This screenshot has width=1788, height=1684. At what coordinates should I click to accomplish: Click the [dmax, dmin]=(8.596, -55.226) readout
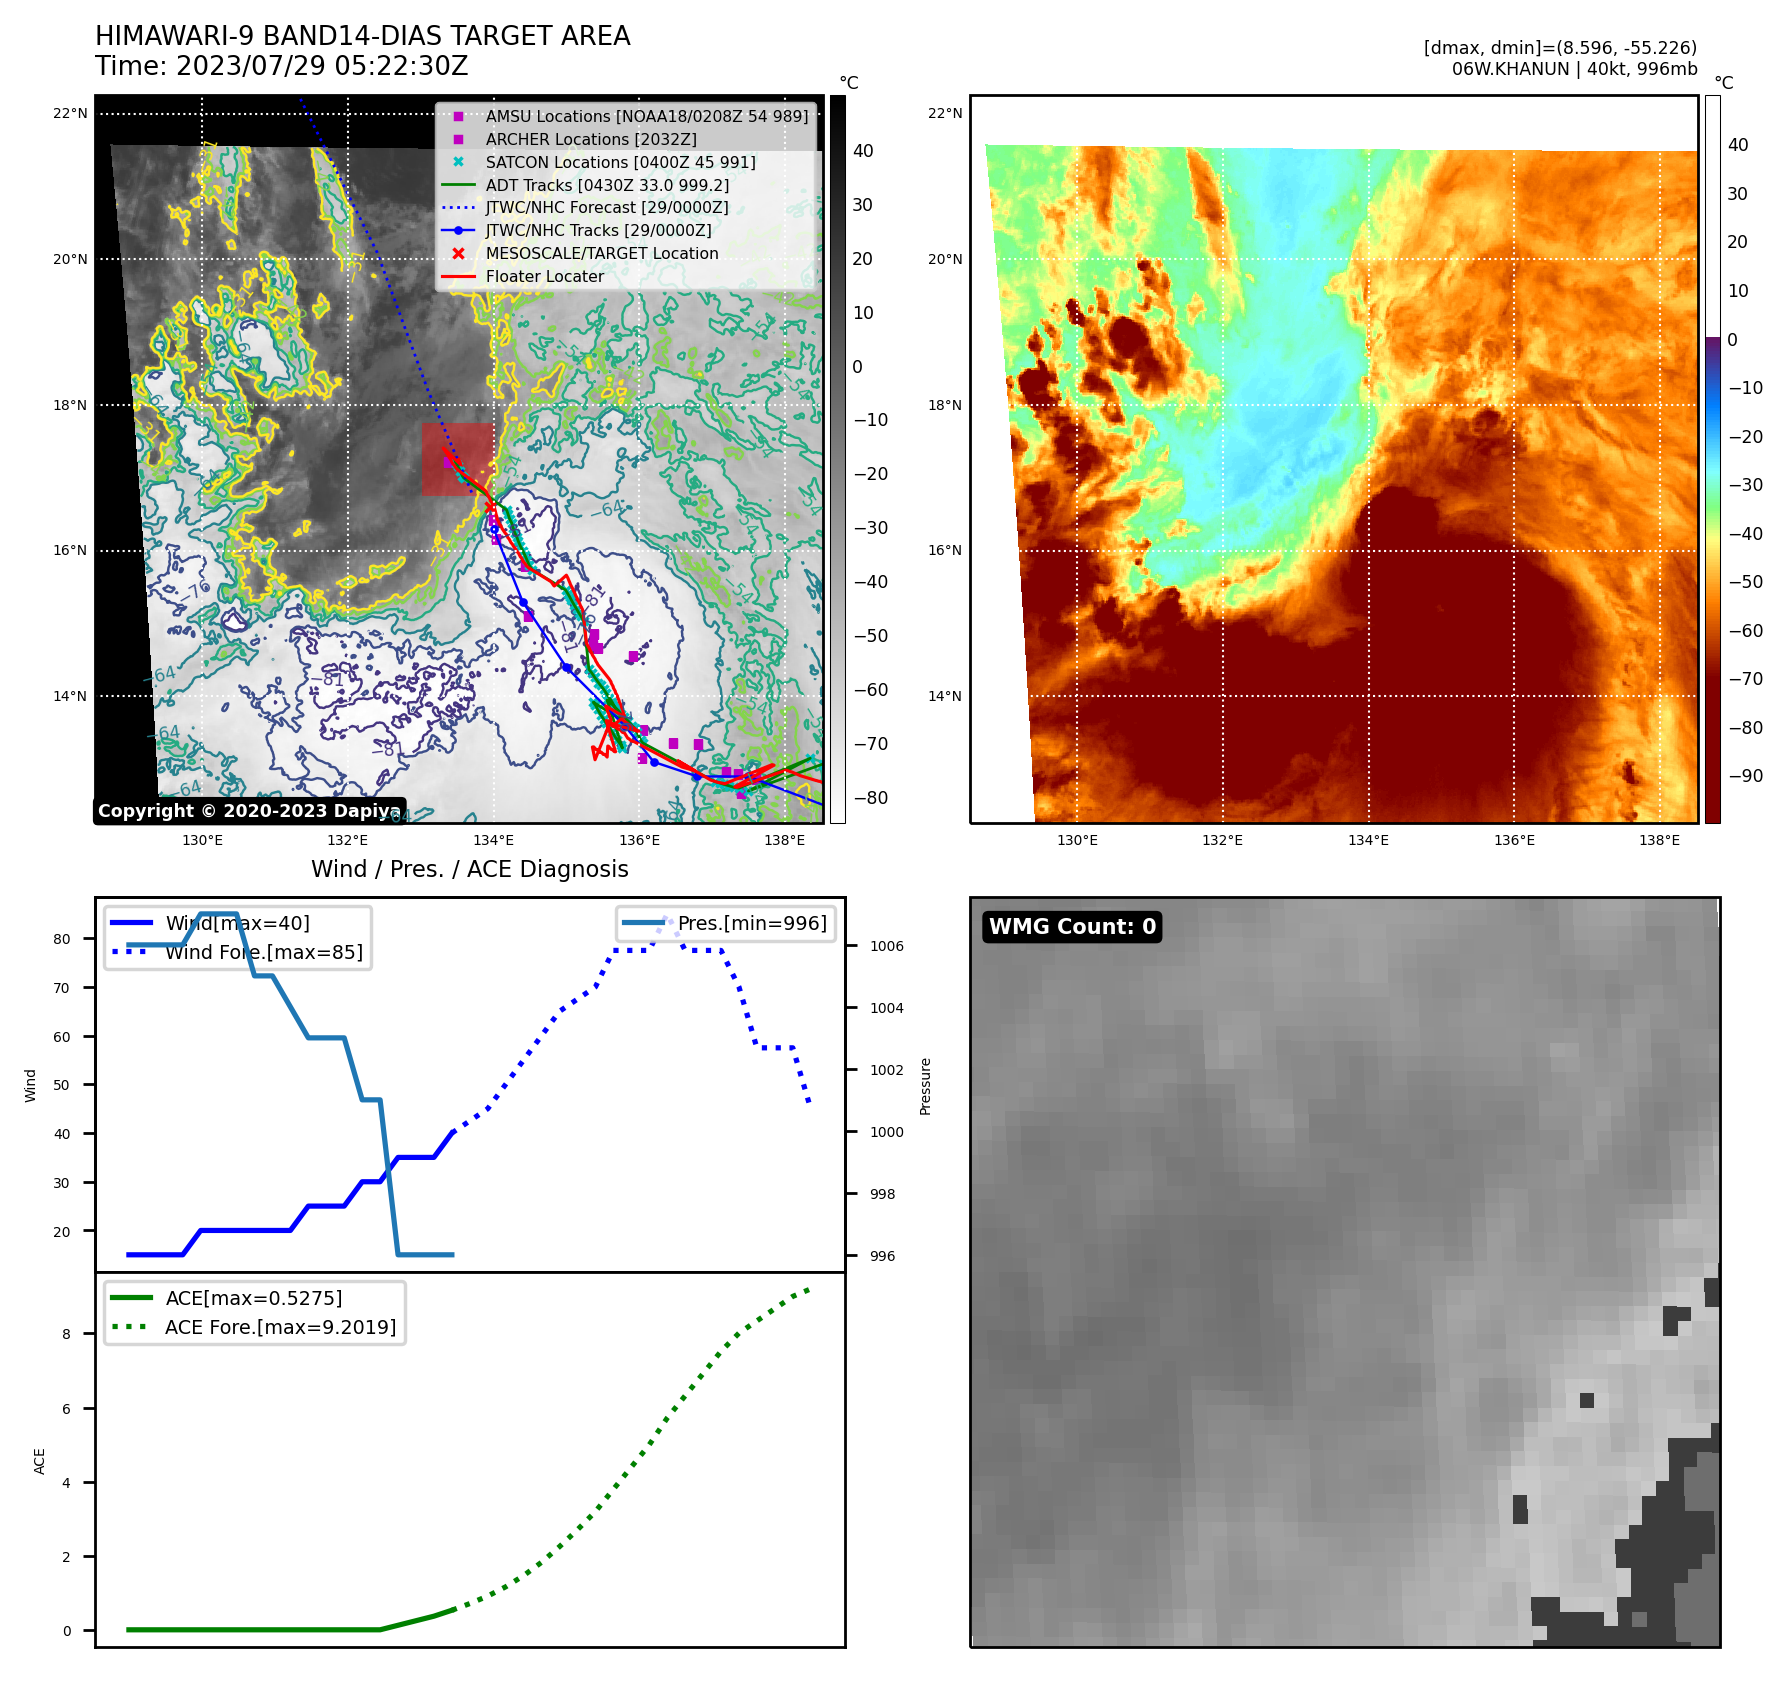(x=1560, y=48)
